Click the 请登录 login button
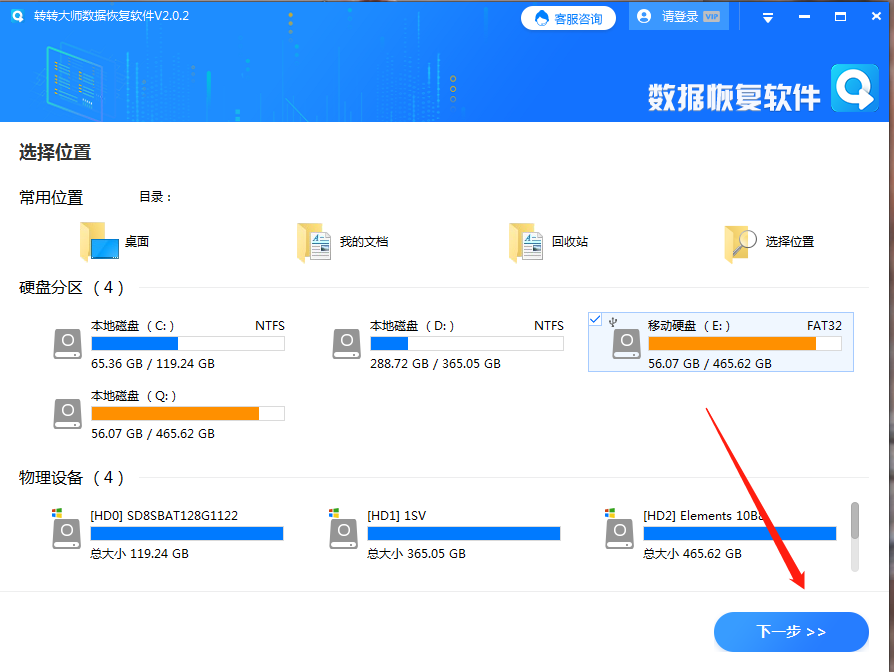The width and height of the screenshot is (894, 672). click(678, 16)
